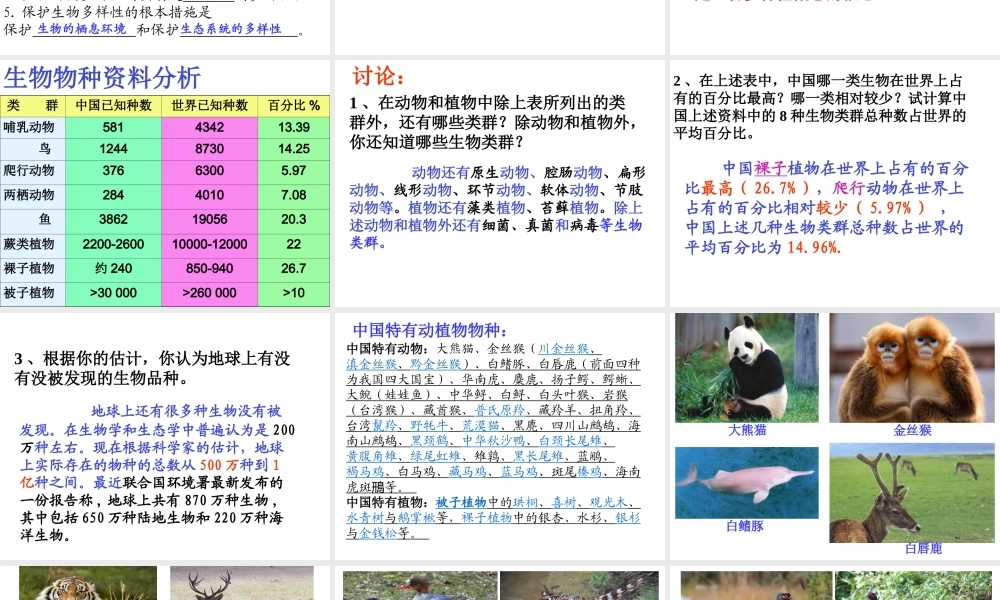Click the 中国特有动植物物种: slide title
The image size is (1000, 600).
430,330
